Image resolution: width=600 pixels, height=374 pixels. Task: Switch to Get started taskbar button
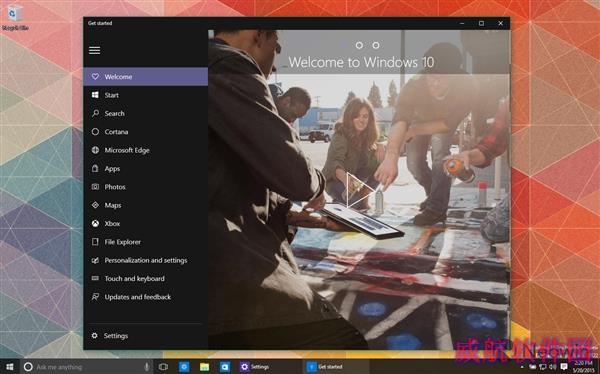(337, 367)
